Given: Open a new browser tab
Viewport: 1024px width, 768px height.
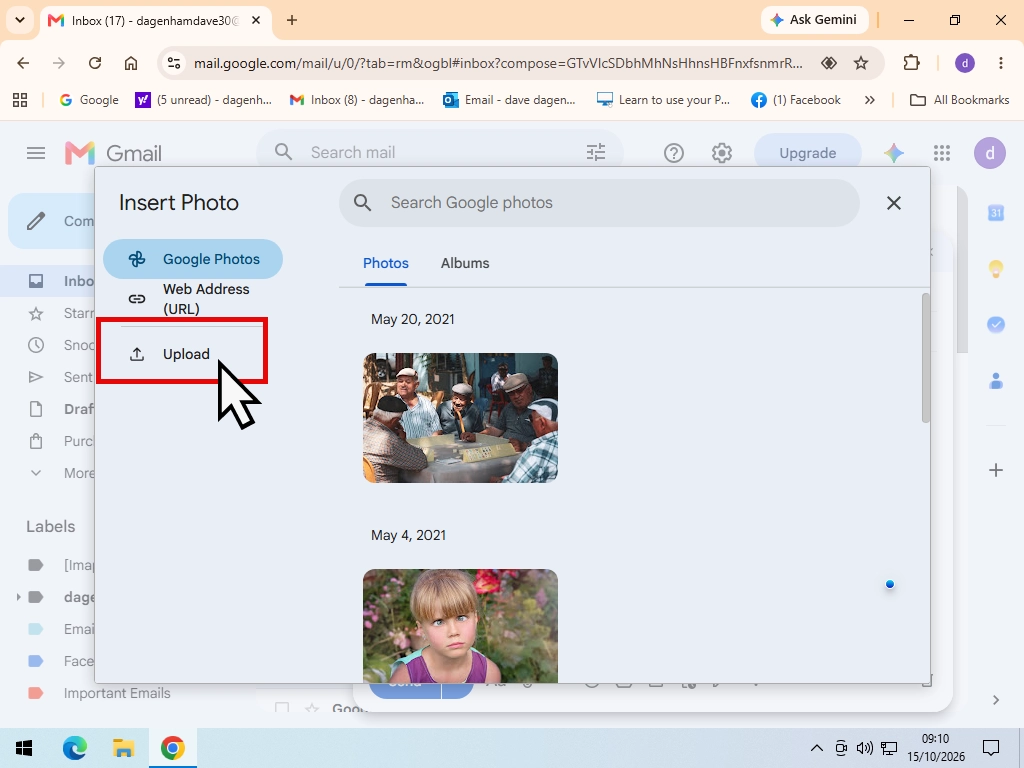Looking at the screenshot, I should (292, 20).
